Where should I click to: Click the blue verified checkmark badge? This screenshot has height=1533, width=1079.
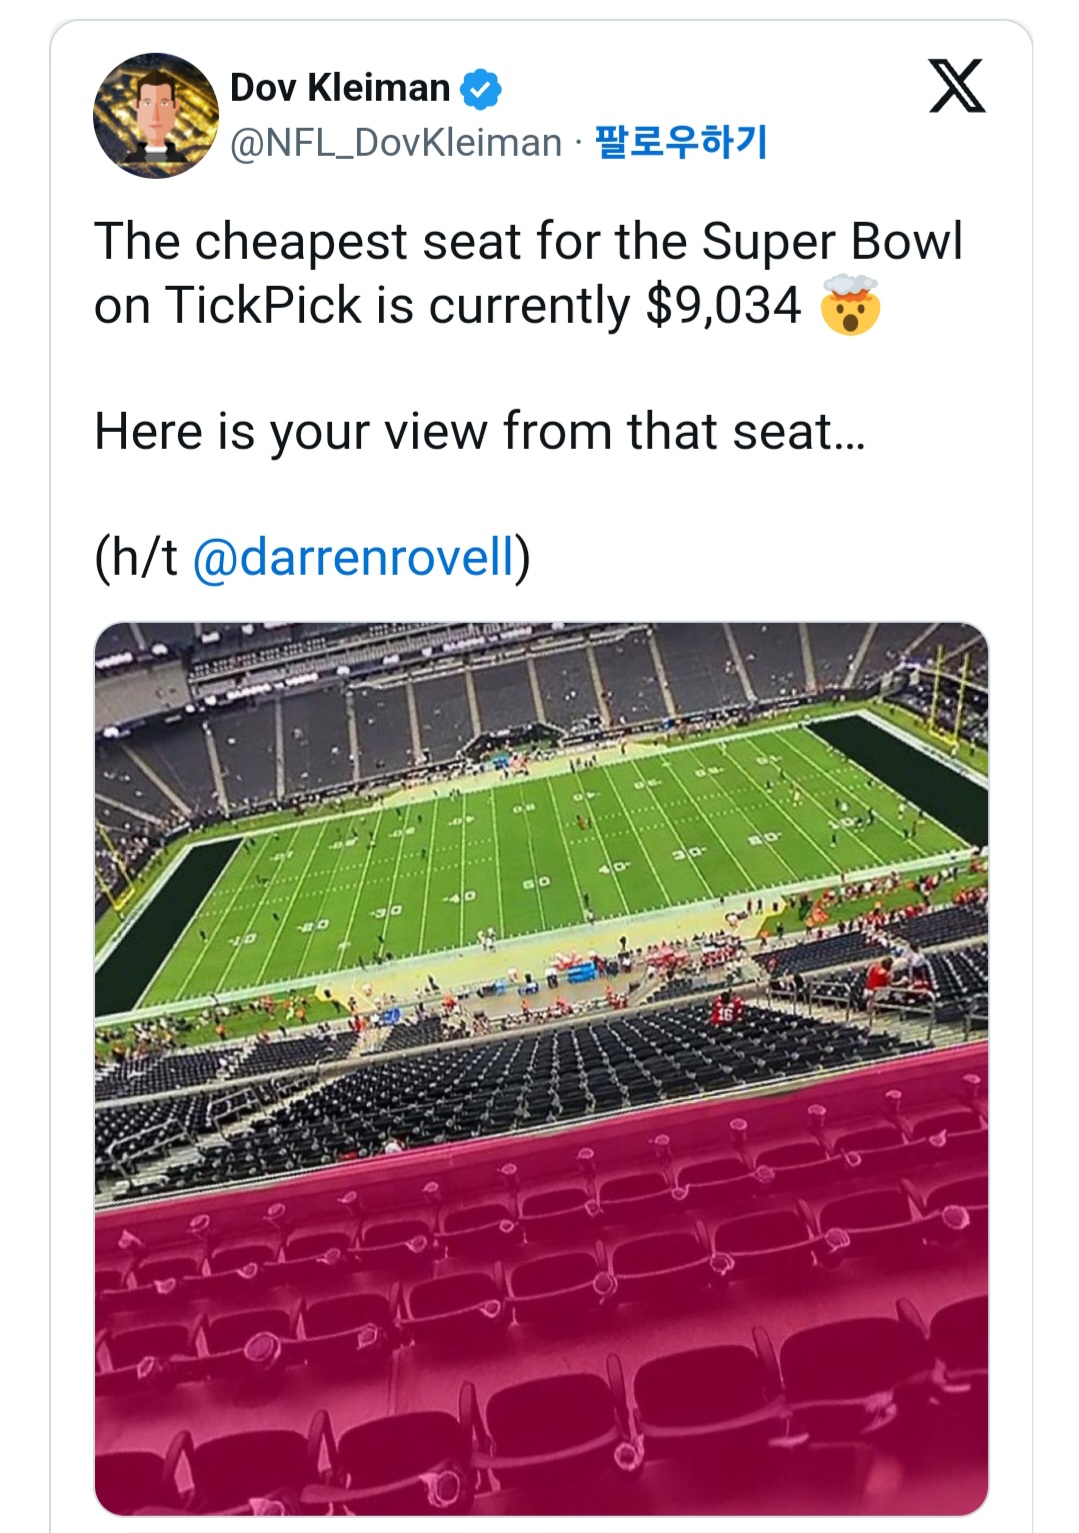point(480,89)
